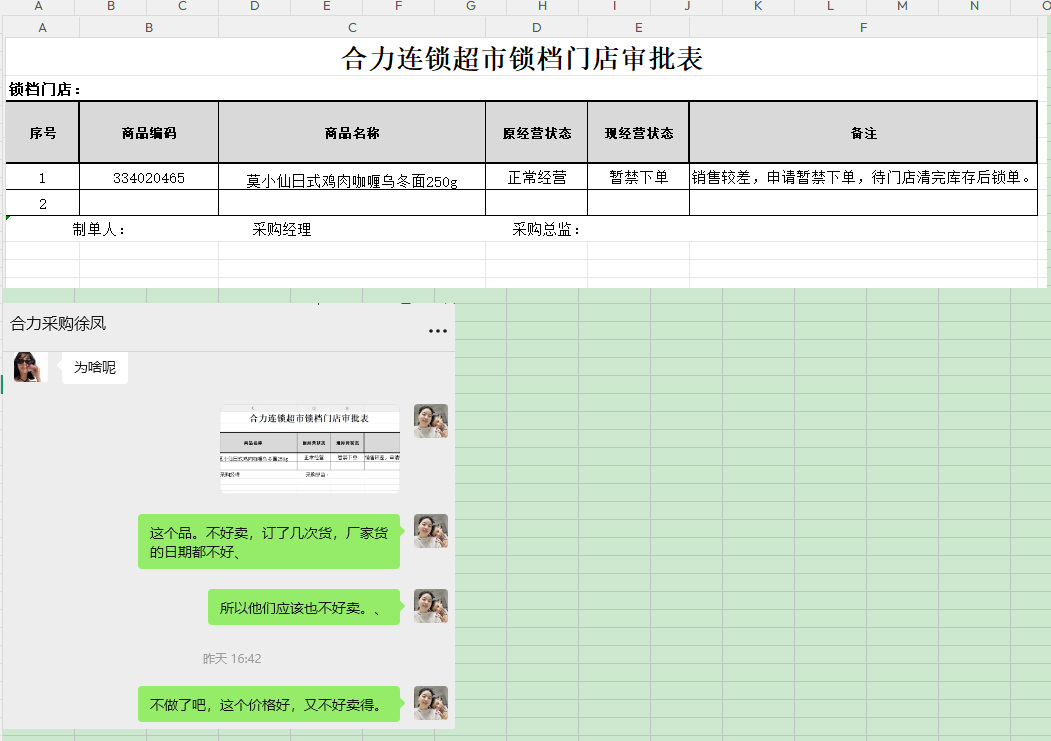Click the chat title "合力采购徐凤"
The width and height of the screenshot is (1051, 741).
(58, 324)
